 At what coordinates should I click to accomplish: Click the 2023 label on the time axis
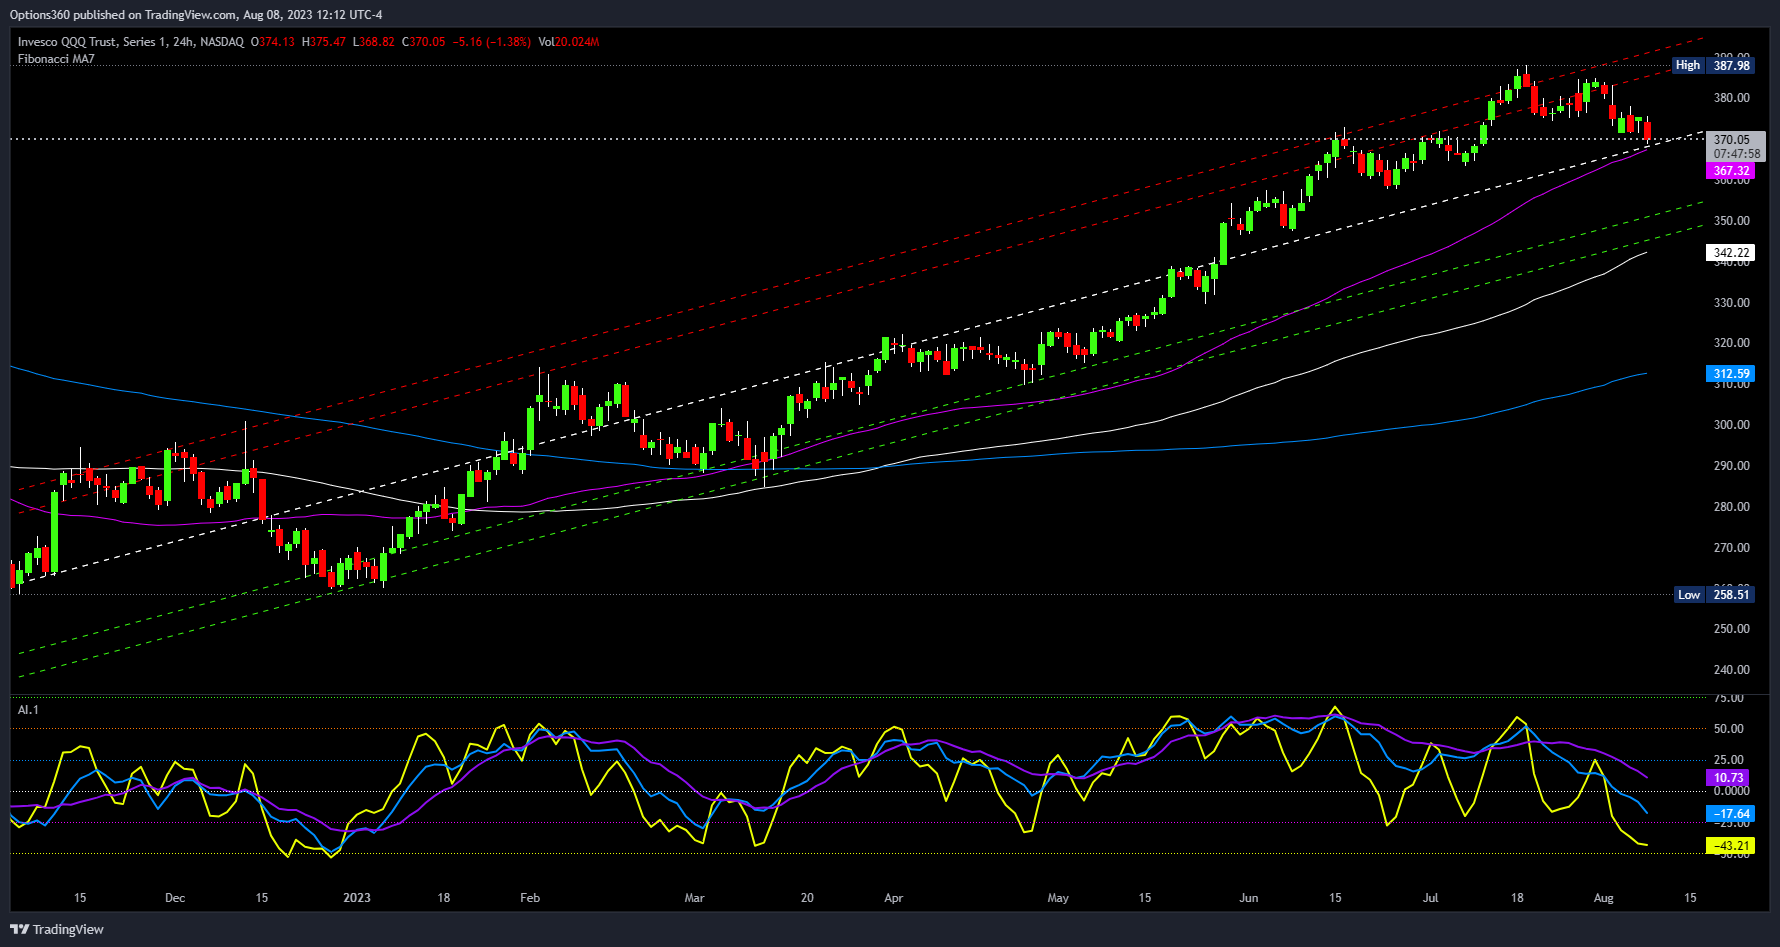point(357,898)
